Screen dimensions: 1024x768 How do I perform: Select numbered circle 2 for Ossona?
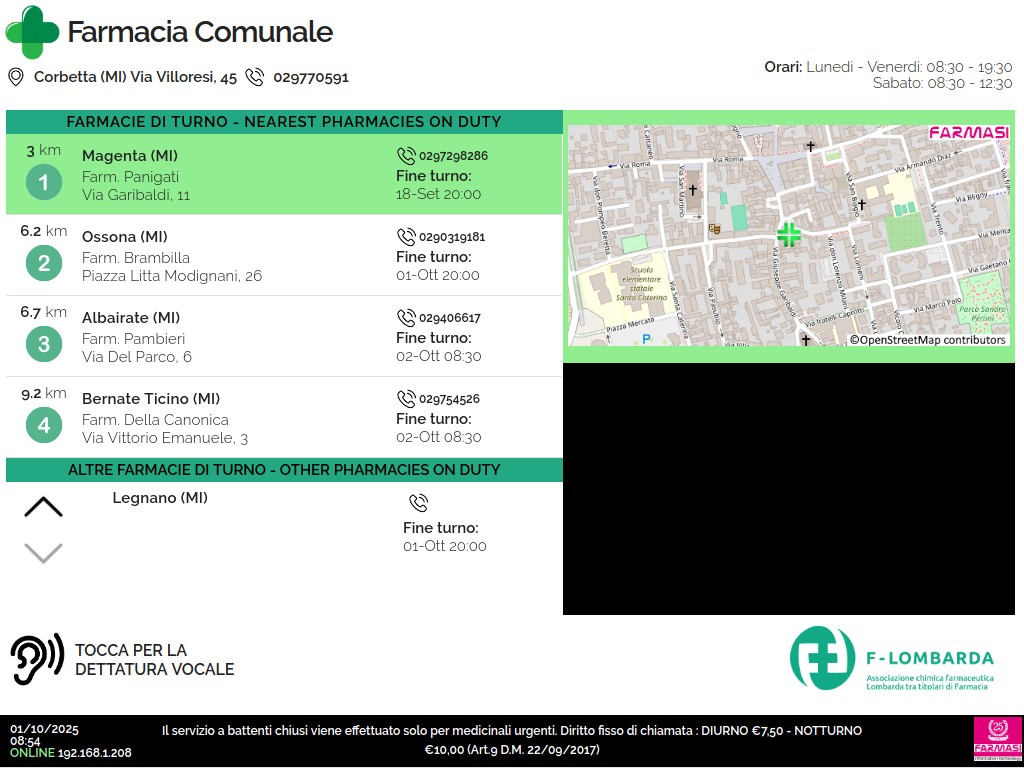pyautogui.click(x=43, y=264)
